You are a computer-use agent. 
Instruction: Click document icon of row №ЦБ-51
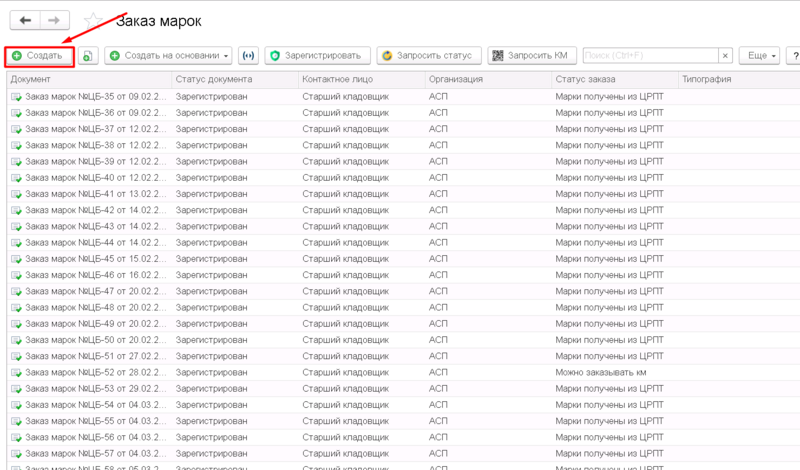[16, 357]
